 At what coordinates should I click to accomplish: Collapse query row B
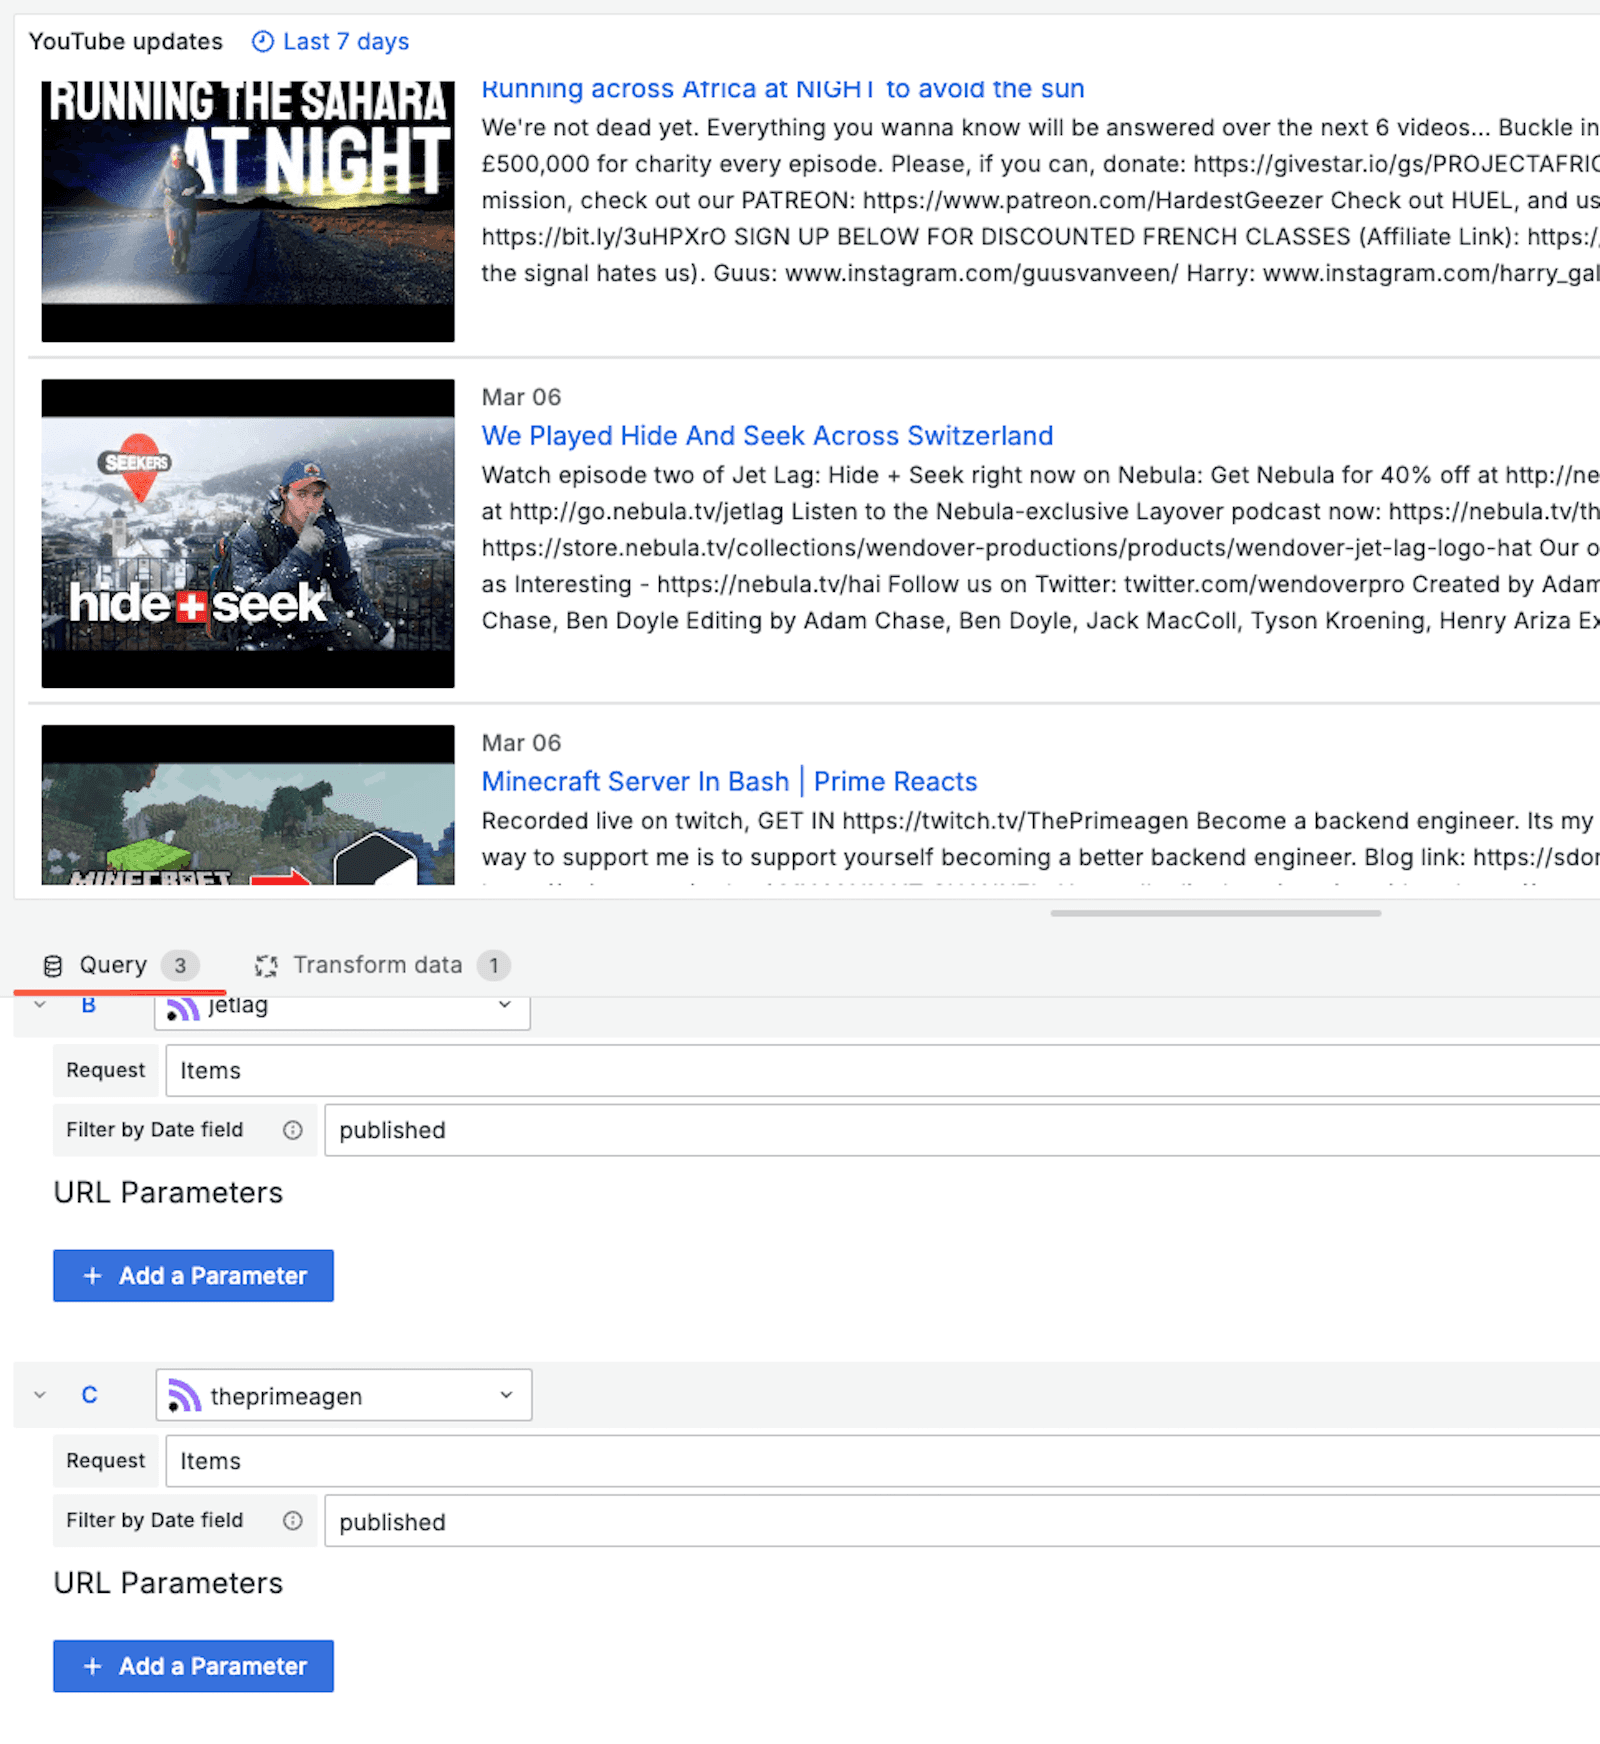(x=40, y=1004)
